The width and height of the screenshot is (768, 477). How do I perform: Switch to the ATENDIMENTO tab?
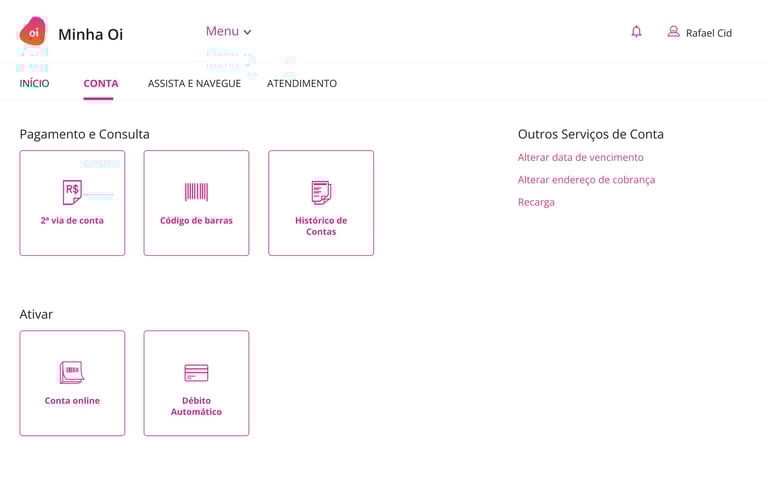[302, 83]
